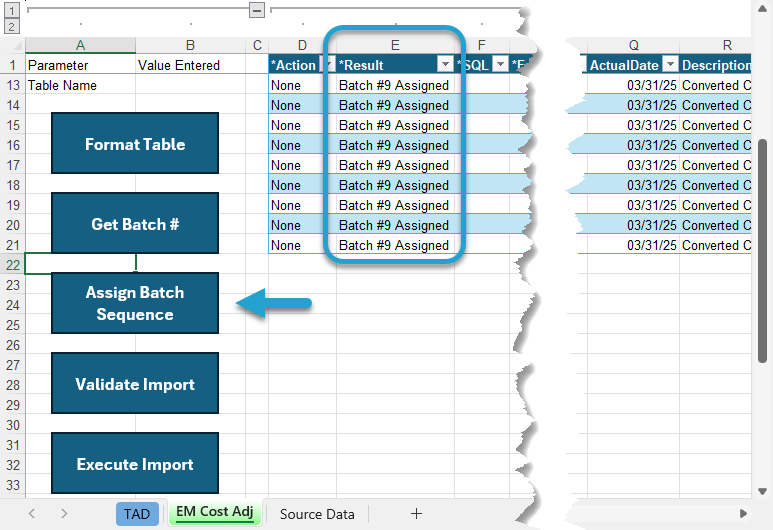Go to previous sheet tab arrow
Screen dimensions: 773x530
click(32, 514)
